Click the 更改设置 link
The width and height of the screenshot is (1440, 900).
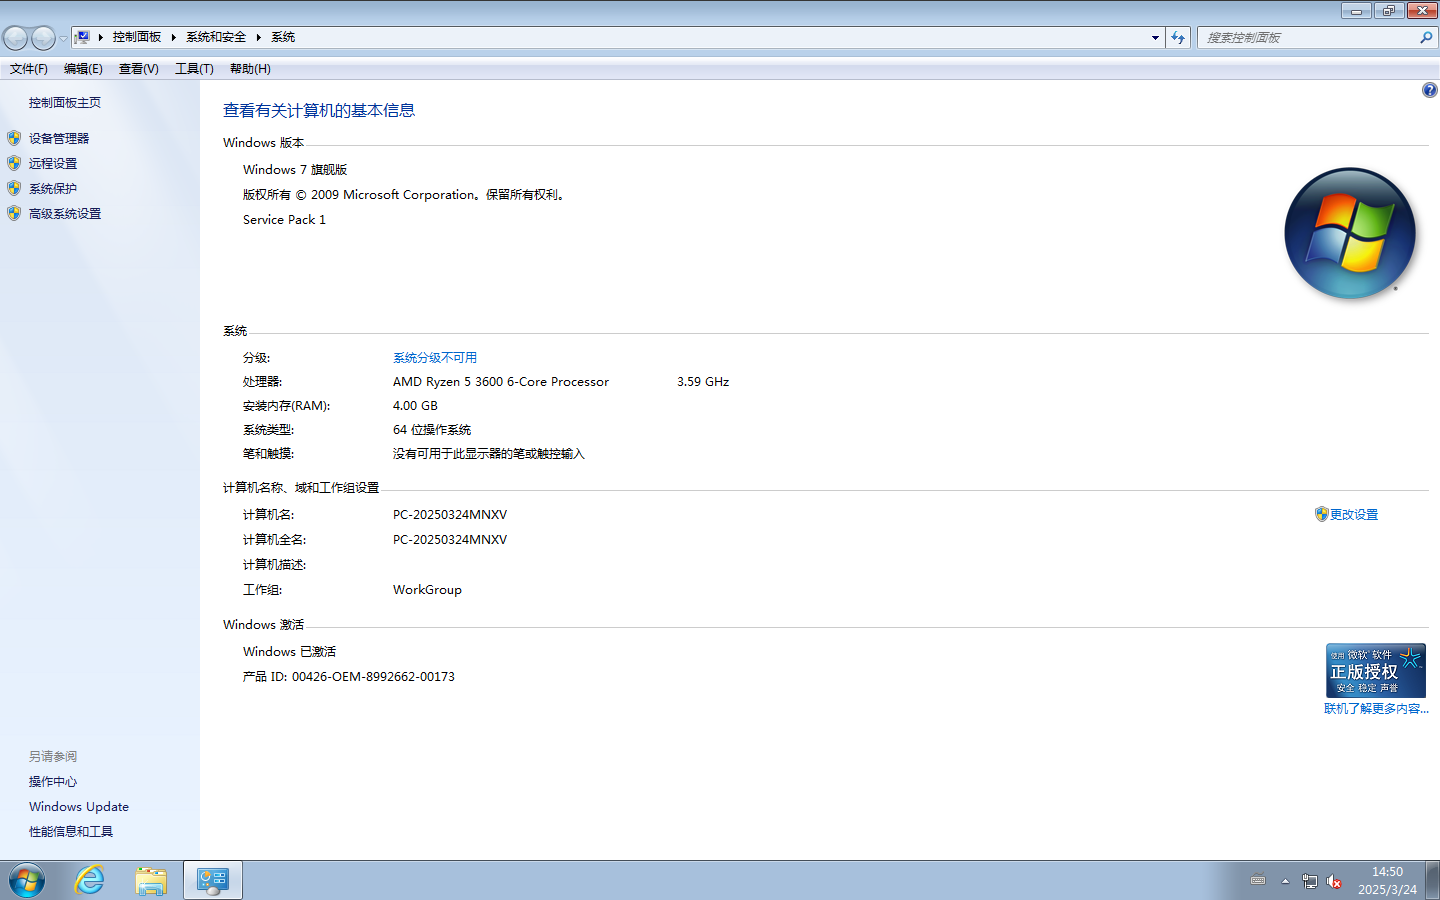pyautogui.click(x=1353, y=514)
